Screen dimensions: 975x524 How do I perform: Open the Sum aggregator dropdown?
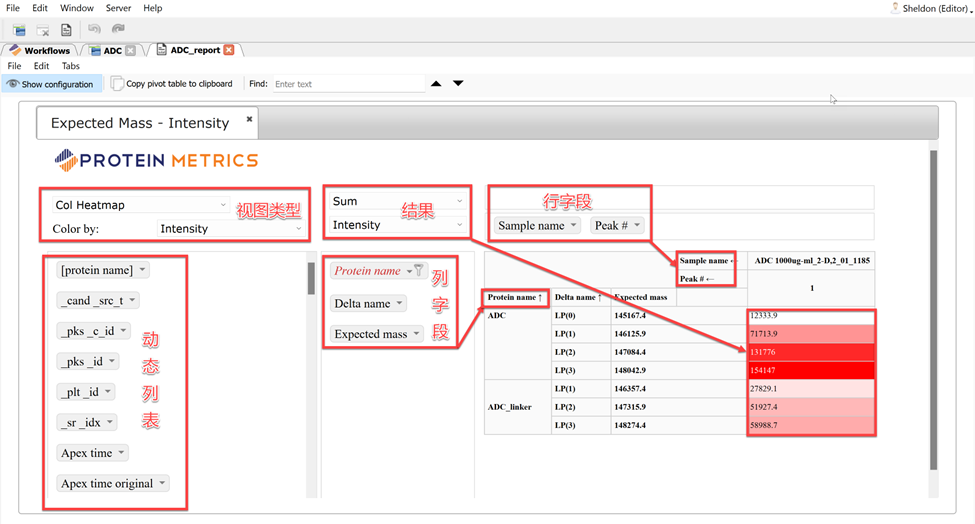coord(397,201)
